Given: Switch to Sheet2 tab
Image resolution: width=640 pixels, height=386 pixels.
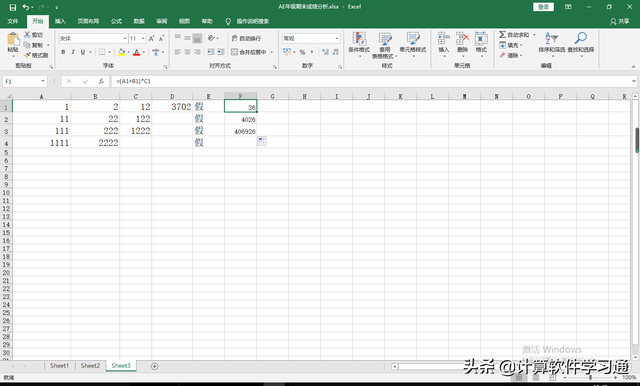Looking at the screenshot, I should pyautogui.click(x=90, y=366).
